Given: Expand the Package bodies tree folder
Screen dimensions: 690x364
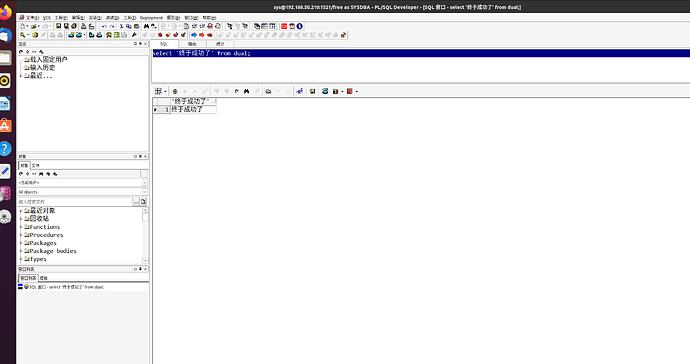Looking at the screenshot, I should tap(21, 251).
